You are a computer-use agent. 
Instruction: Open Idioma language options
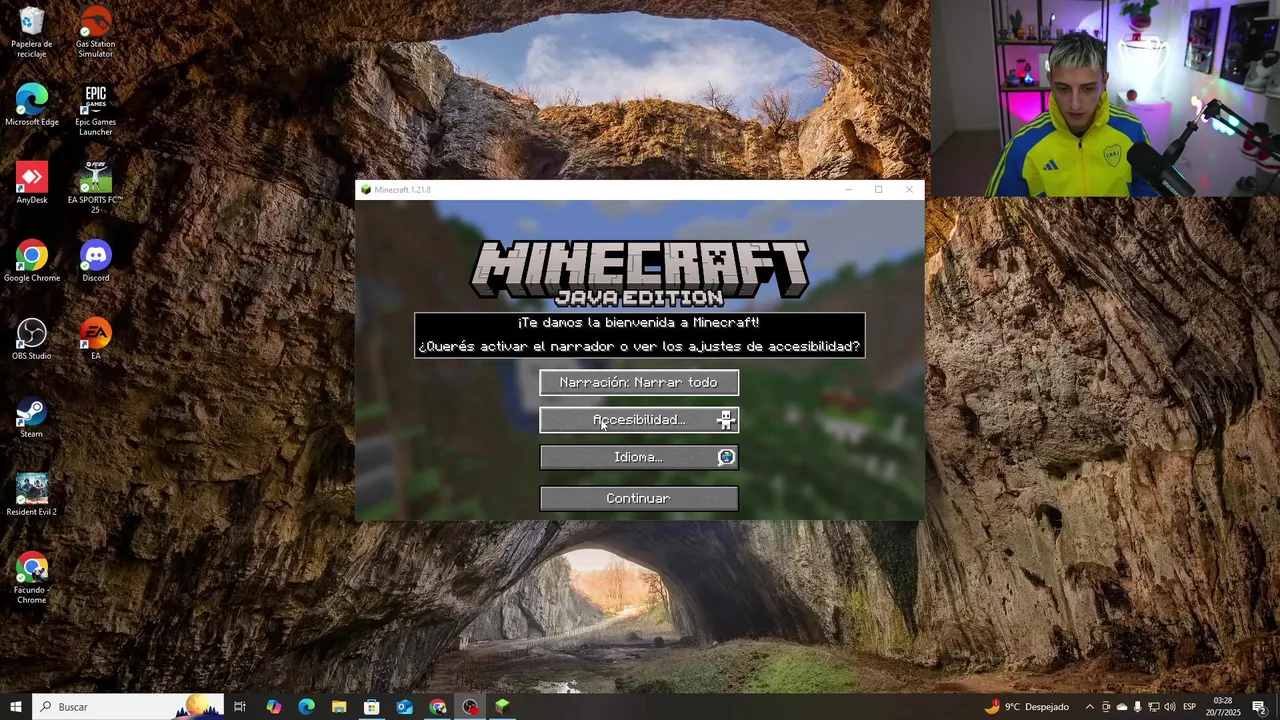pos(639,457)
